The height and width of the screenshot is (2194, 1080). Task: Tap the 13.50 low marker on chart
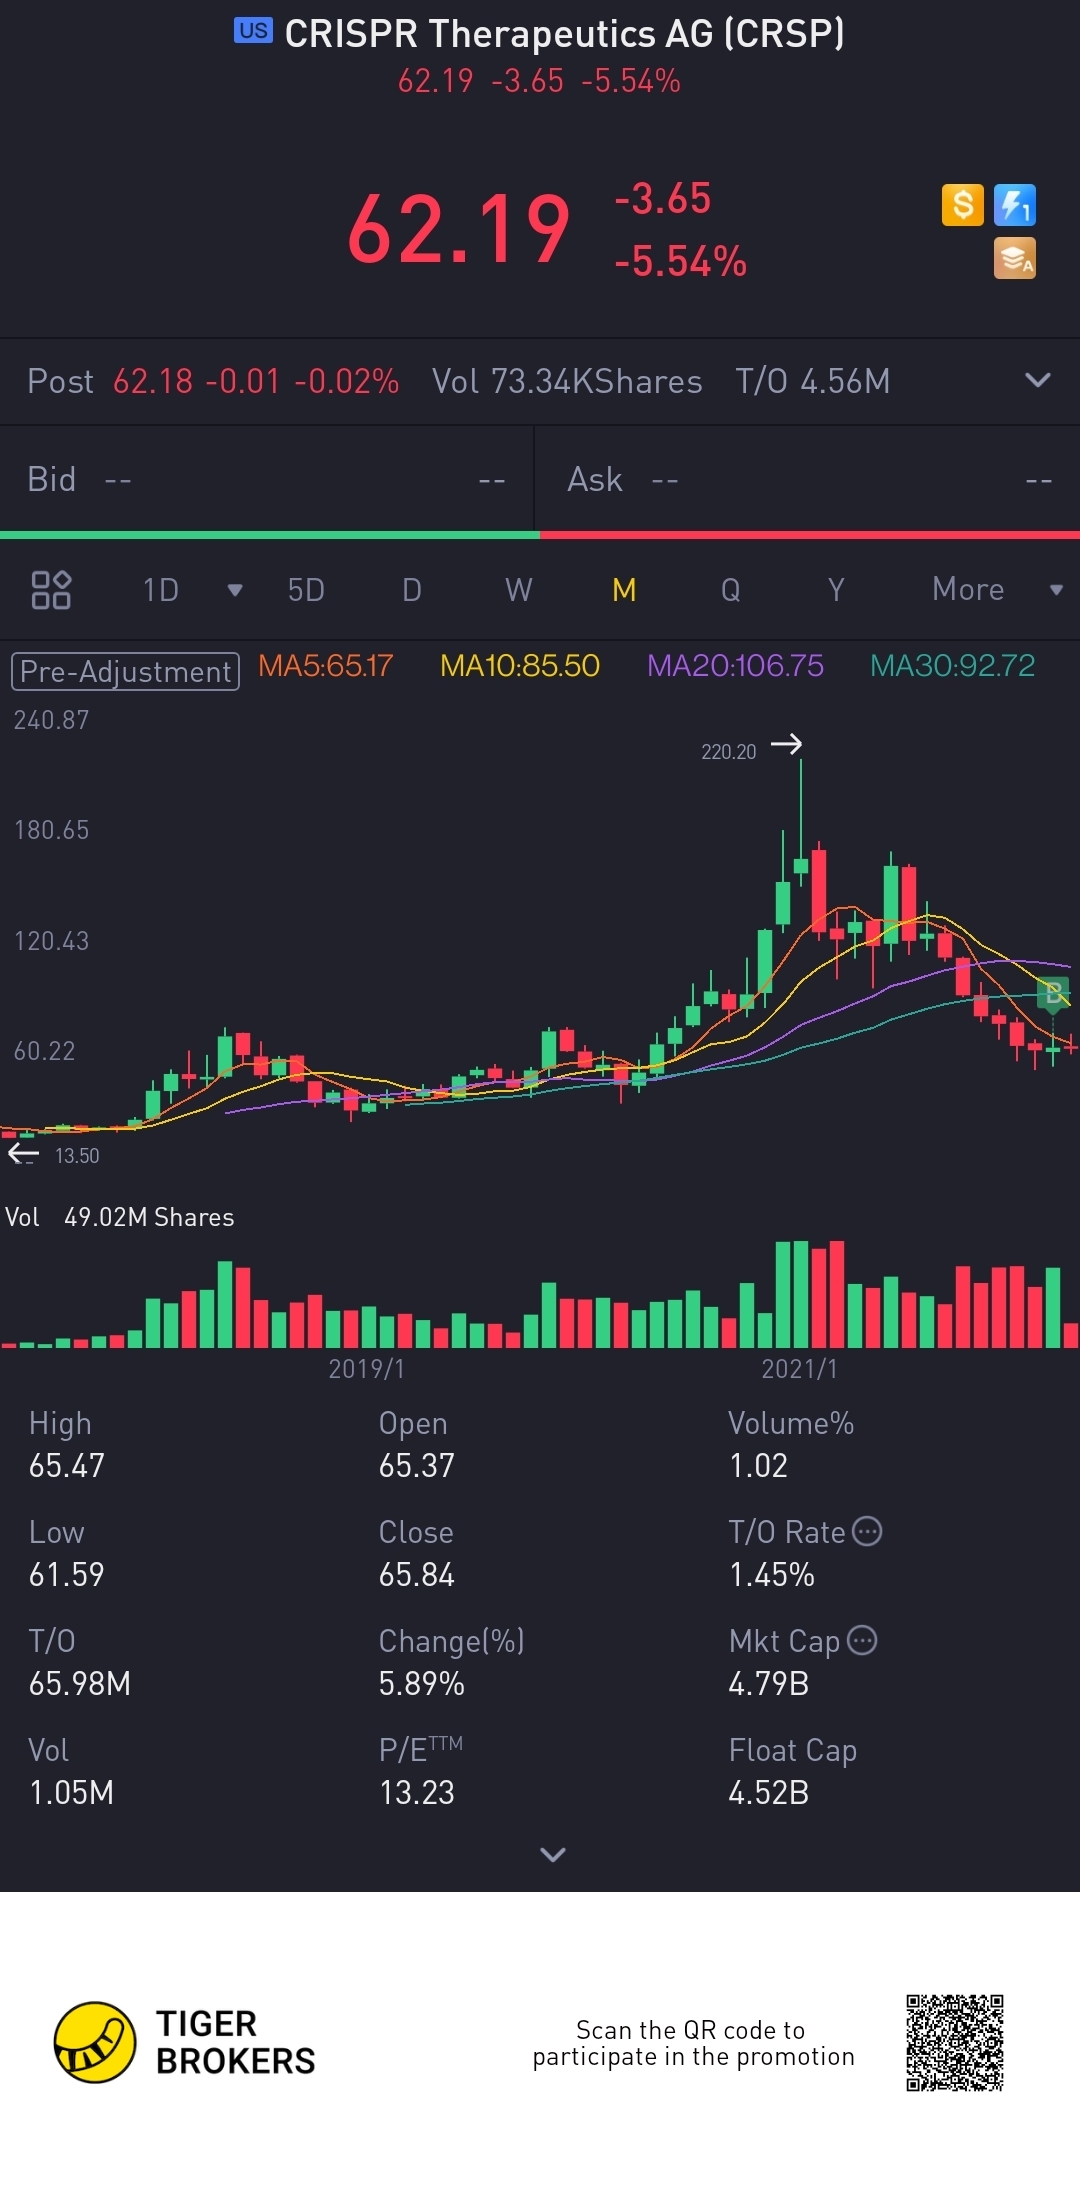[x=77, y=1156]
